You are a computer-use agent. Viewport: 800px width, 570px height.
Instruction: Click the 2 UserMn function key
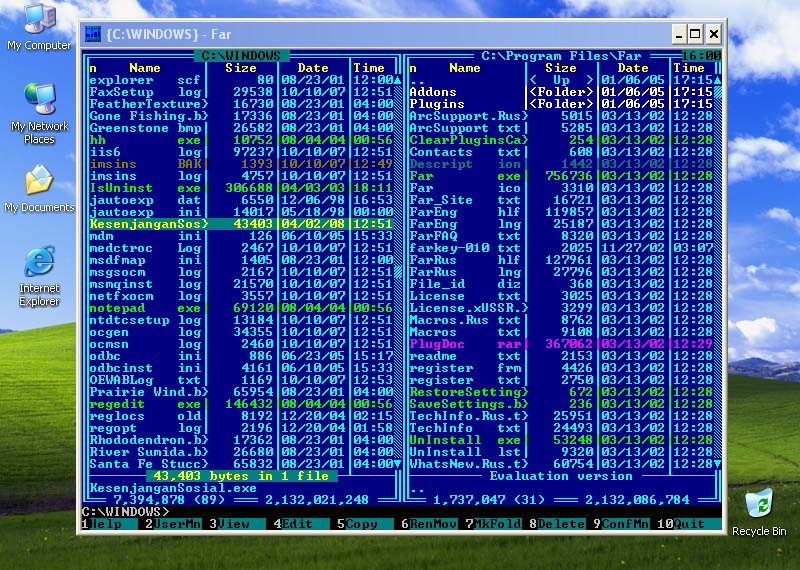173,524
